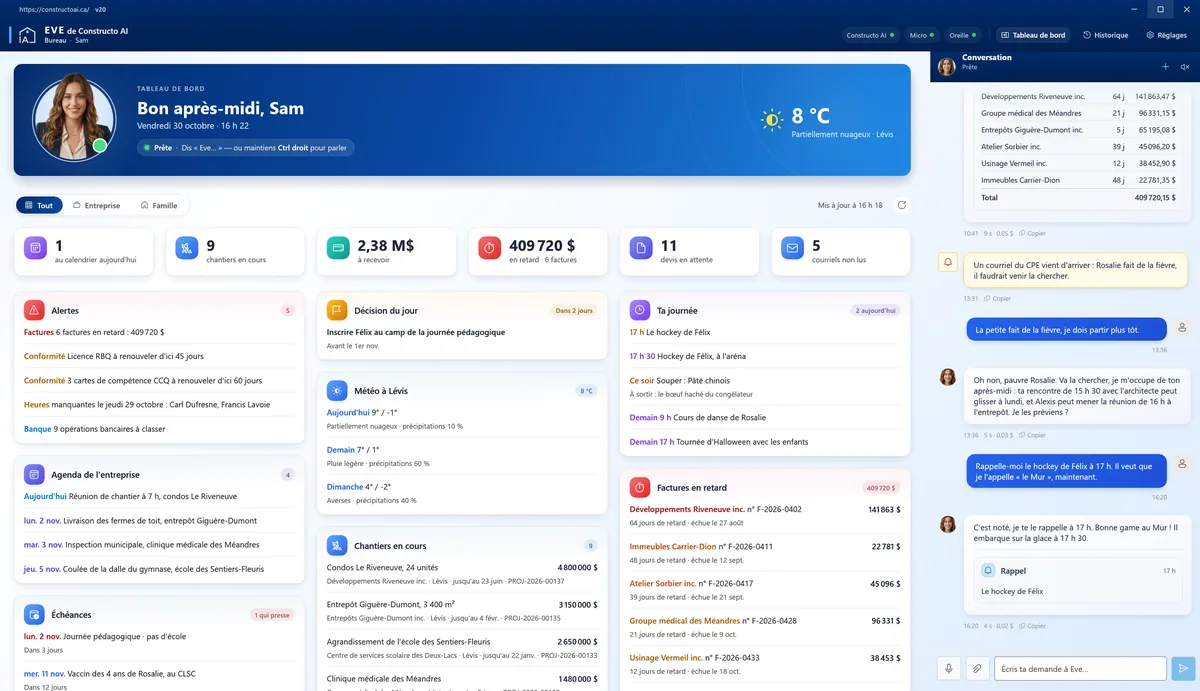Copy the 13:31 CPE notification message
The width and height of the screenshot is (1200, 691).
pyautogui.click(x=997, y=298)
